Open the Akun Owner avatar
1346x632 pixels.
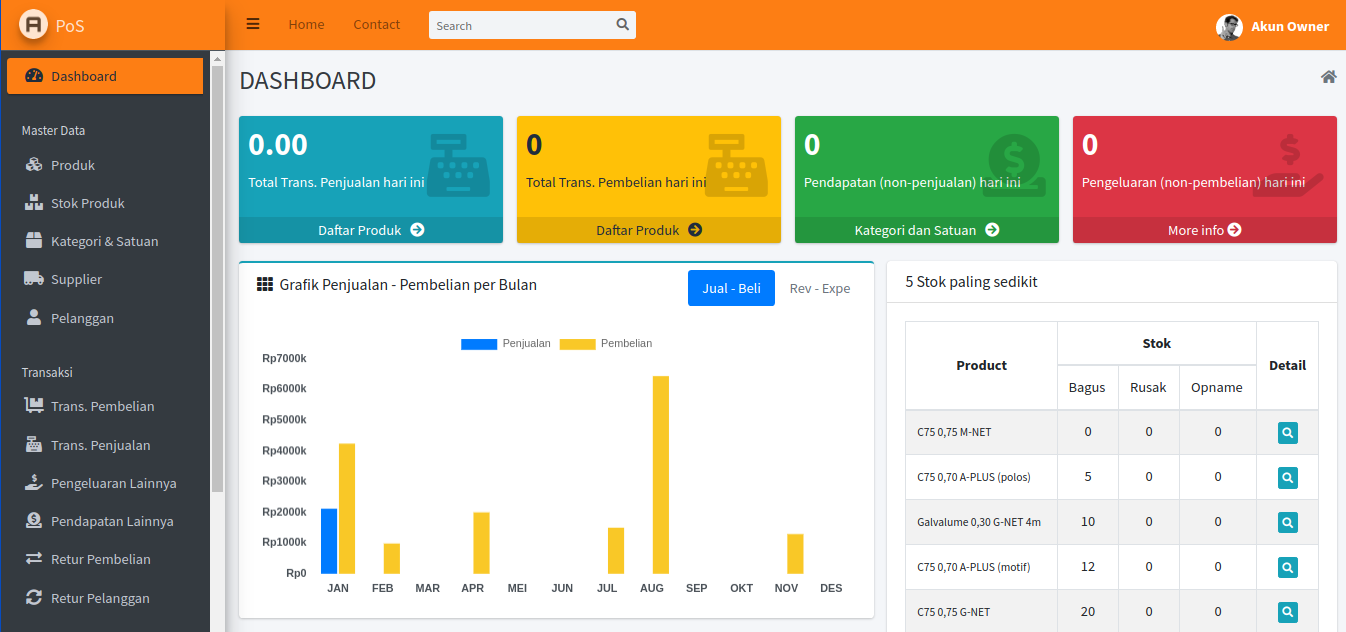pos(1229,27)
